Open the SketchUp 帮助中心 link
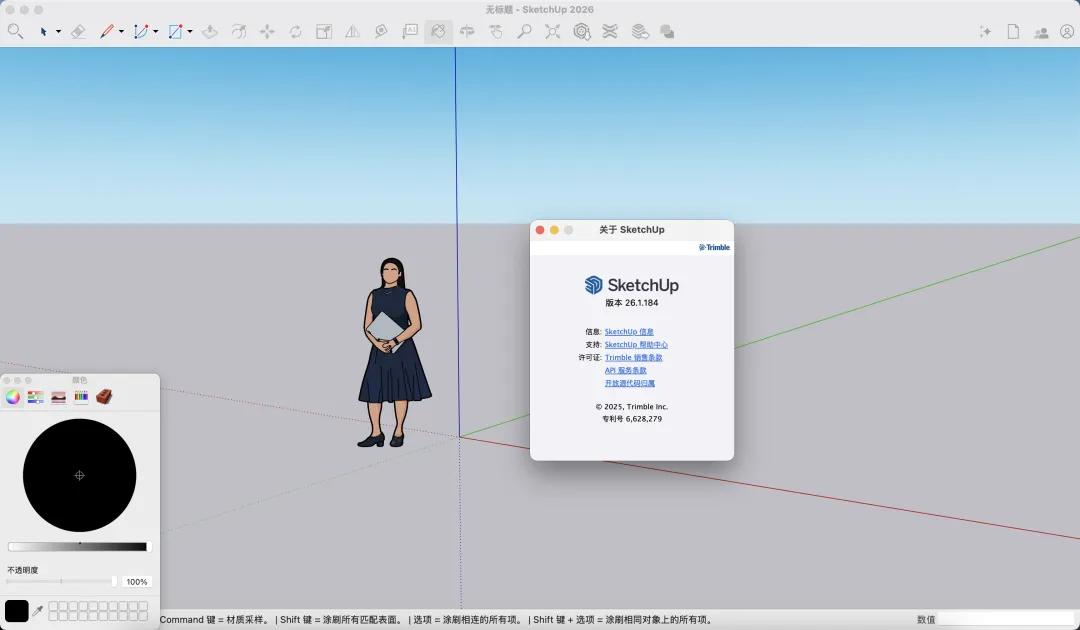The width and height of the screenshot is (1080, 630). pos(636,345)
